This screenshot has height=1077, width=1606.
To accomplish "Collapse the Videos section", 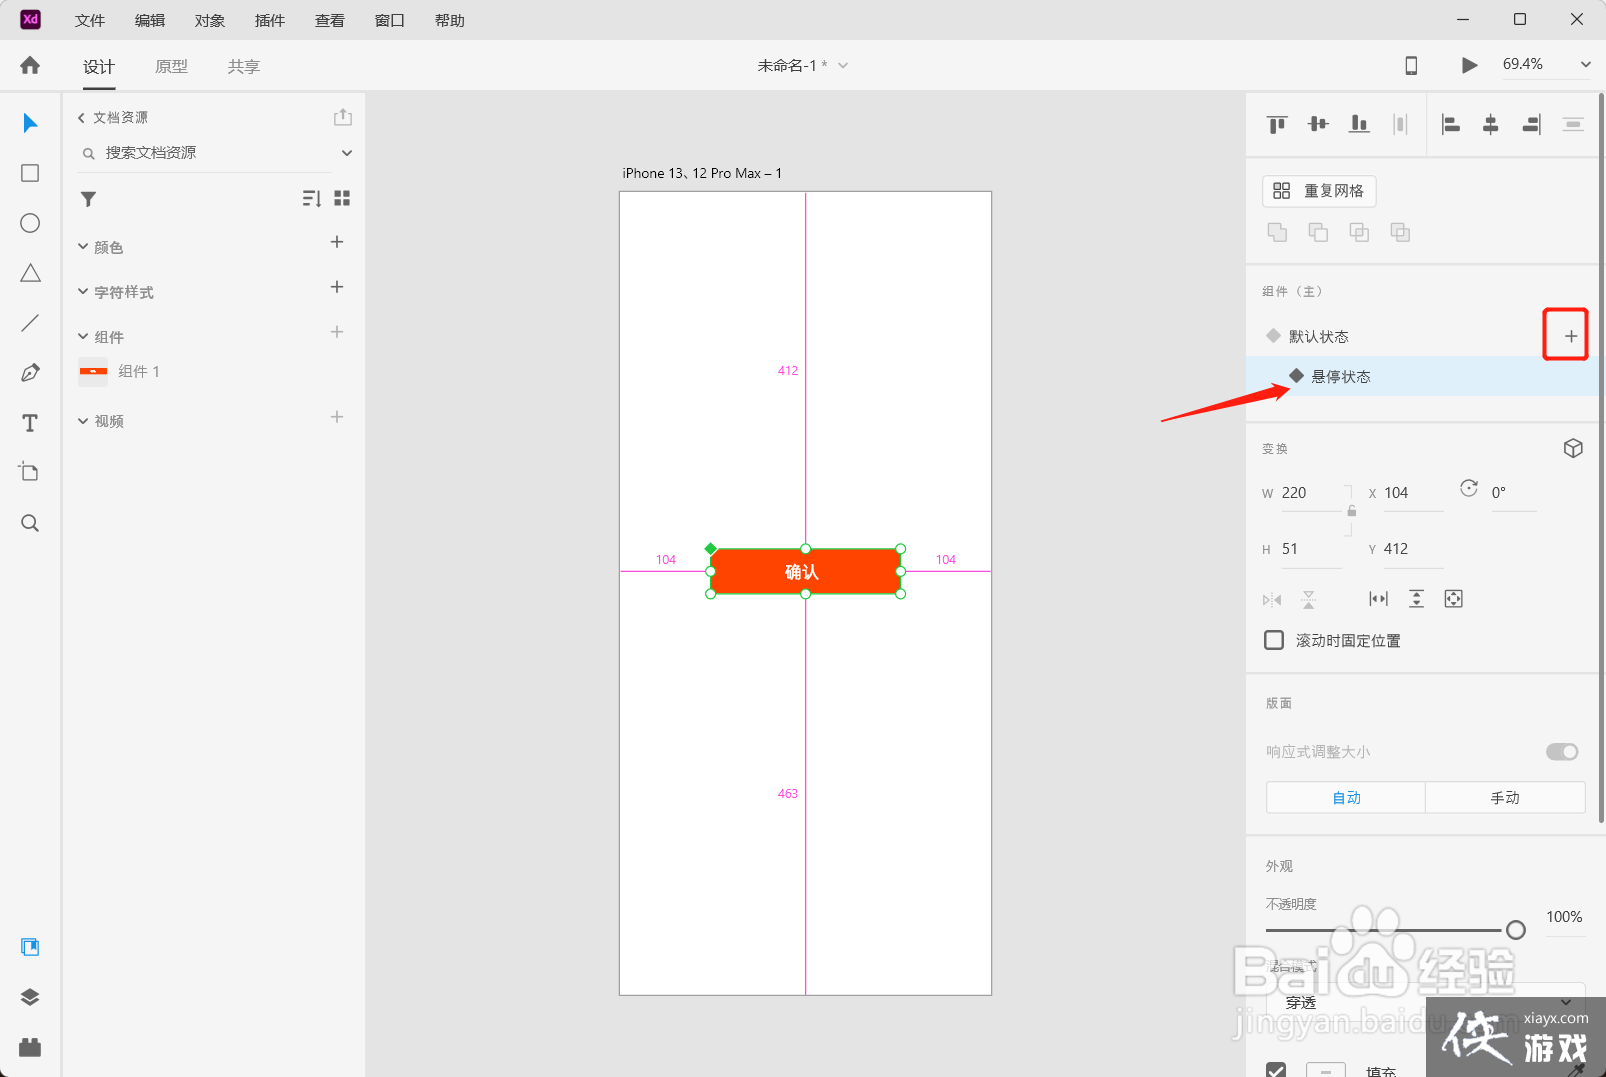I will (83, 421).
